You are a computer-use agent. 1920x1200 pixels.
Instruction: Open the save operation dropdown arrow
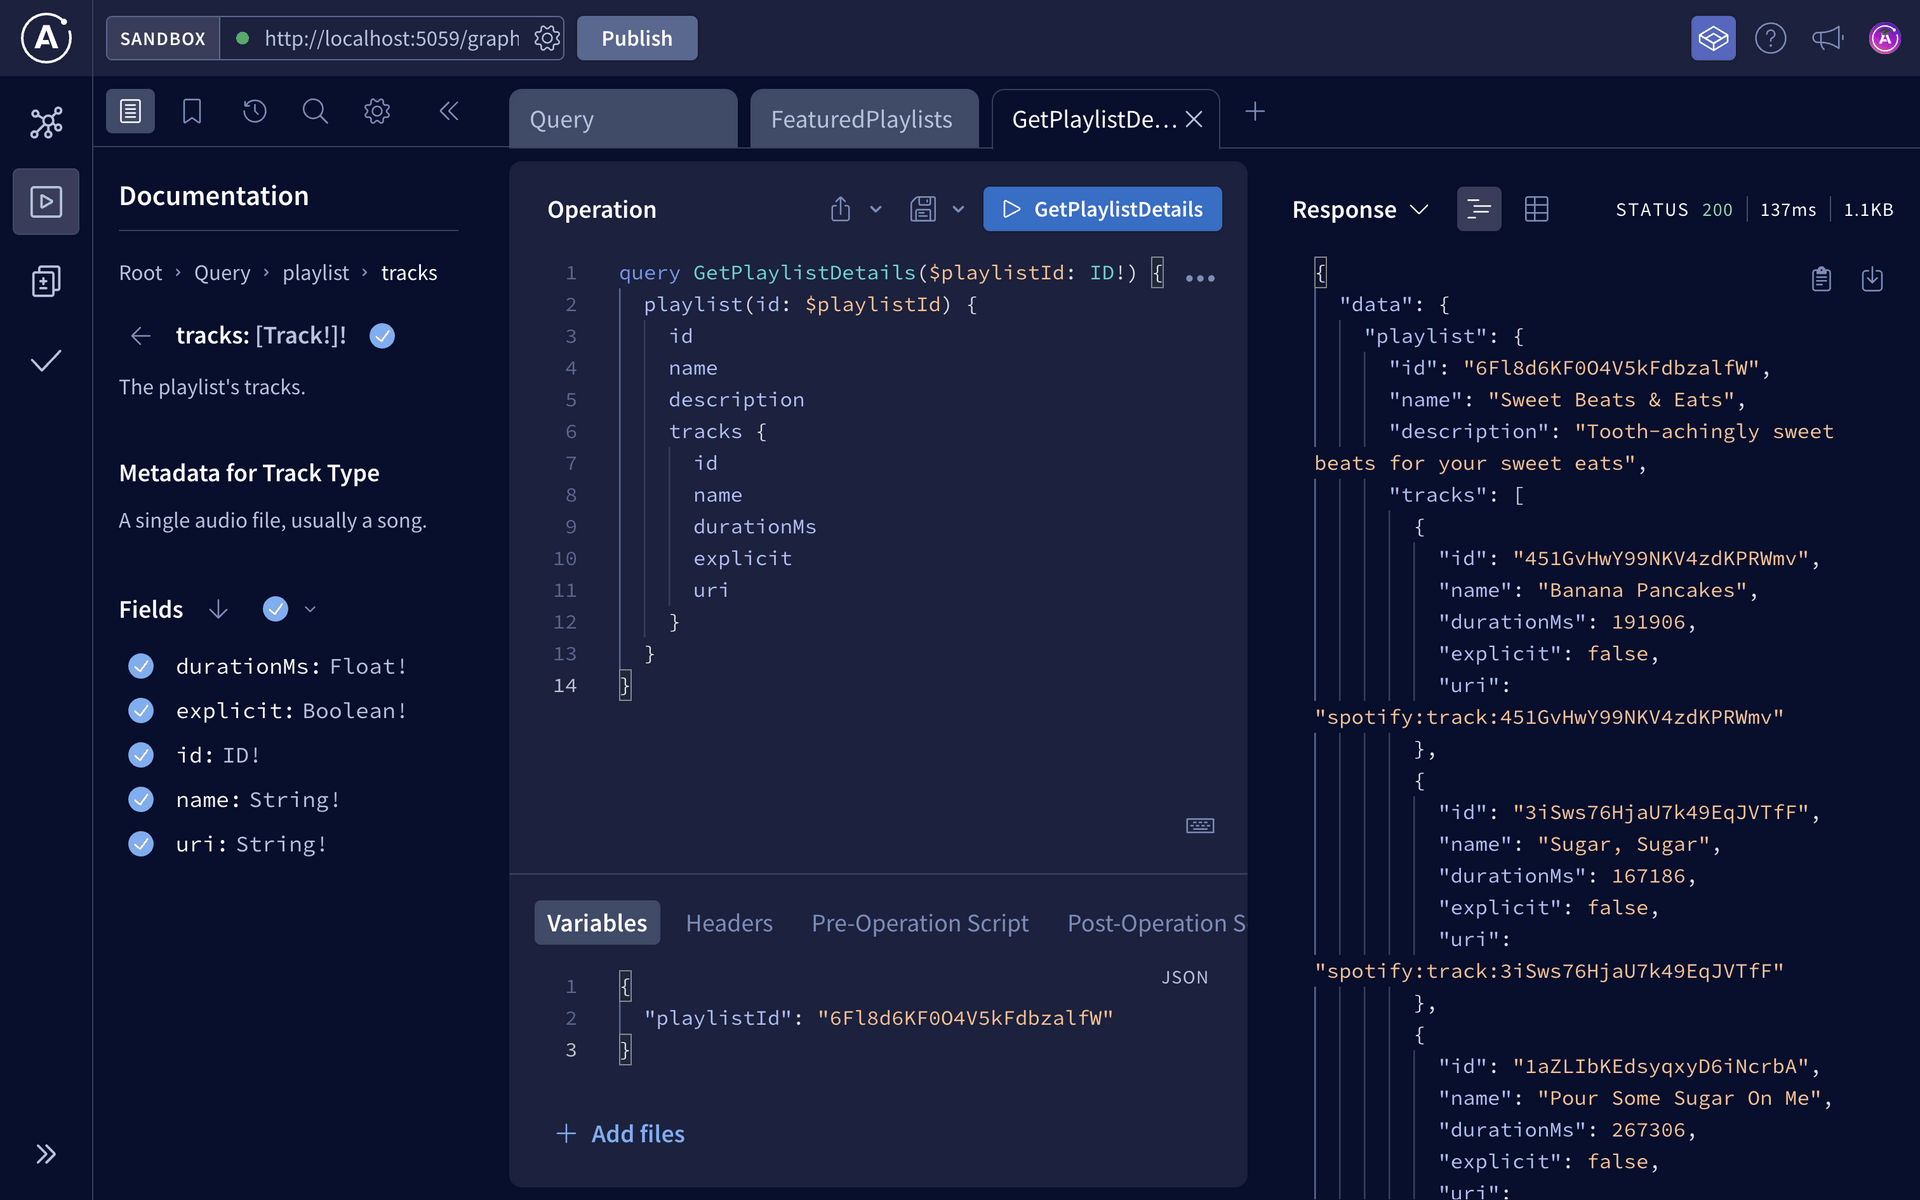pos(959,209)
